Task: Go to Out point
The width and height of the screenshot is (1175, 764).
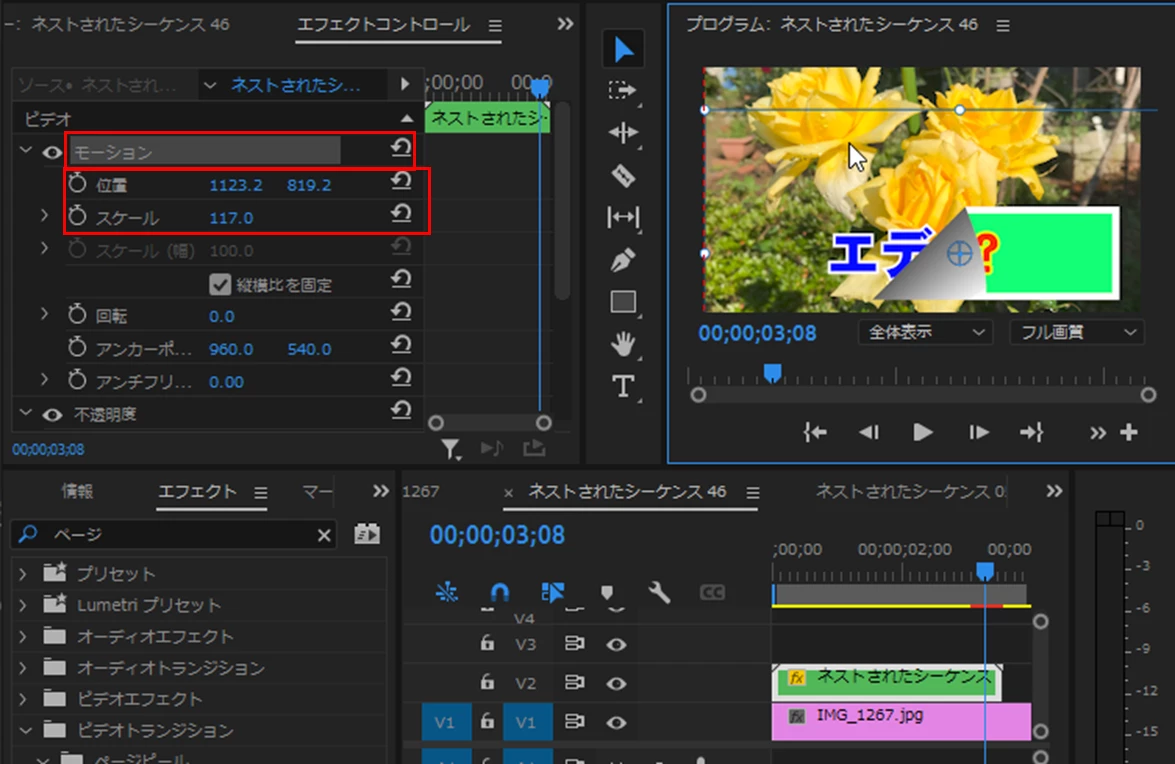Action: coord(1032,432)
